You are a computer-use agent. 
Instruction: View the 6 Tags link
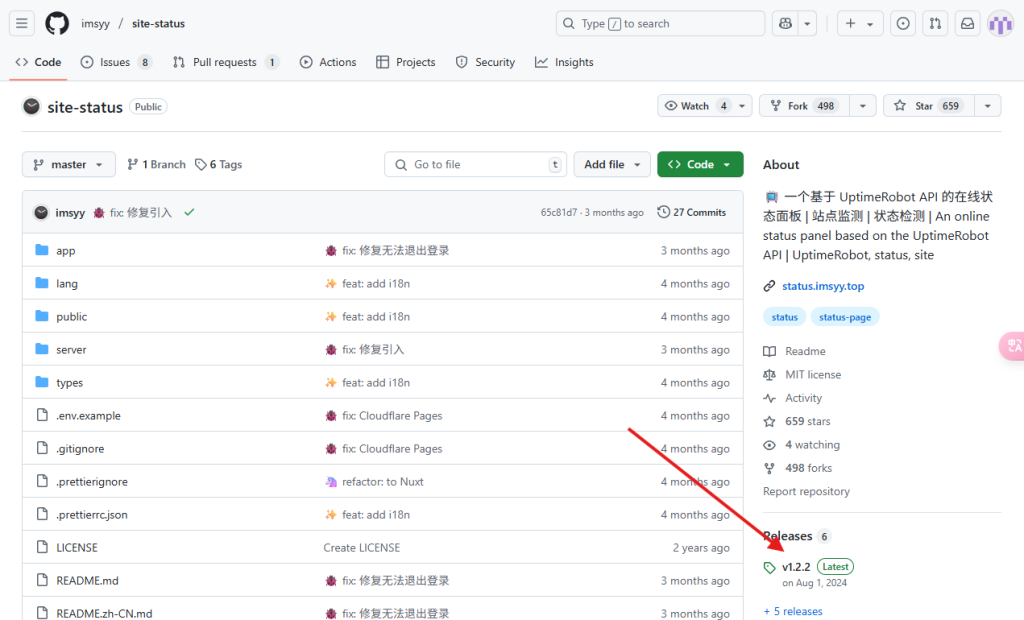click(x=219, y=165)
